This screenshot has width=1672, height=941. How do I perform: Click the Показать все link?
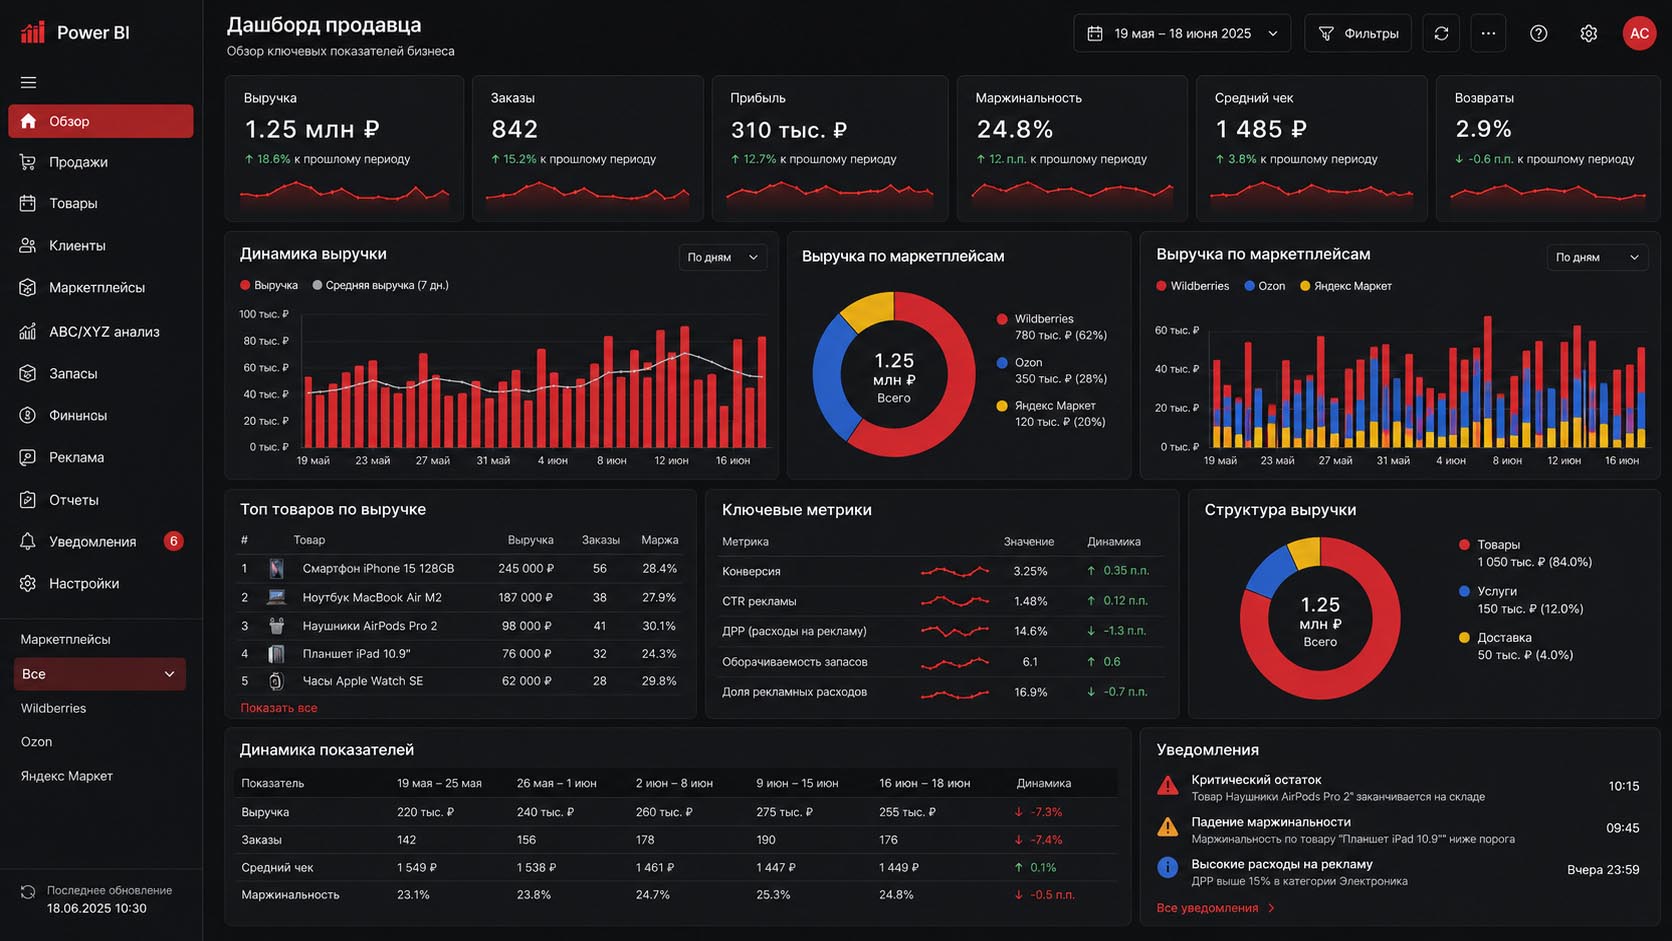[278, 708]
